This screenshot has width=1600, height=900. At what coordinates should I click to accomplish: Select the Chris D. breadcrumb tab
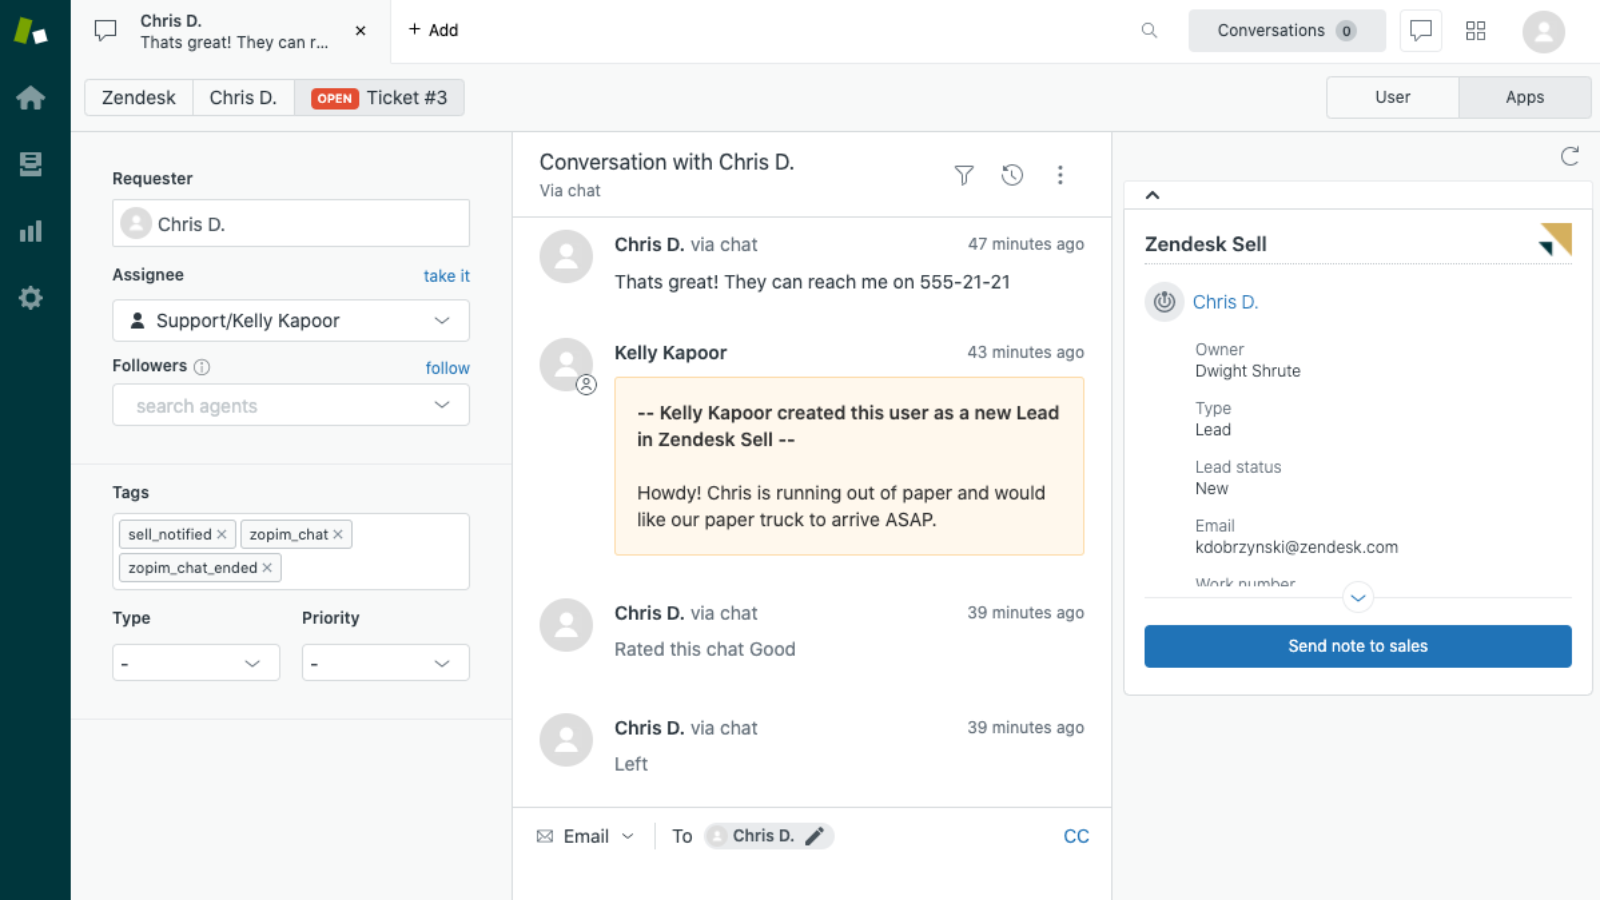243,97
